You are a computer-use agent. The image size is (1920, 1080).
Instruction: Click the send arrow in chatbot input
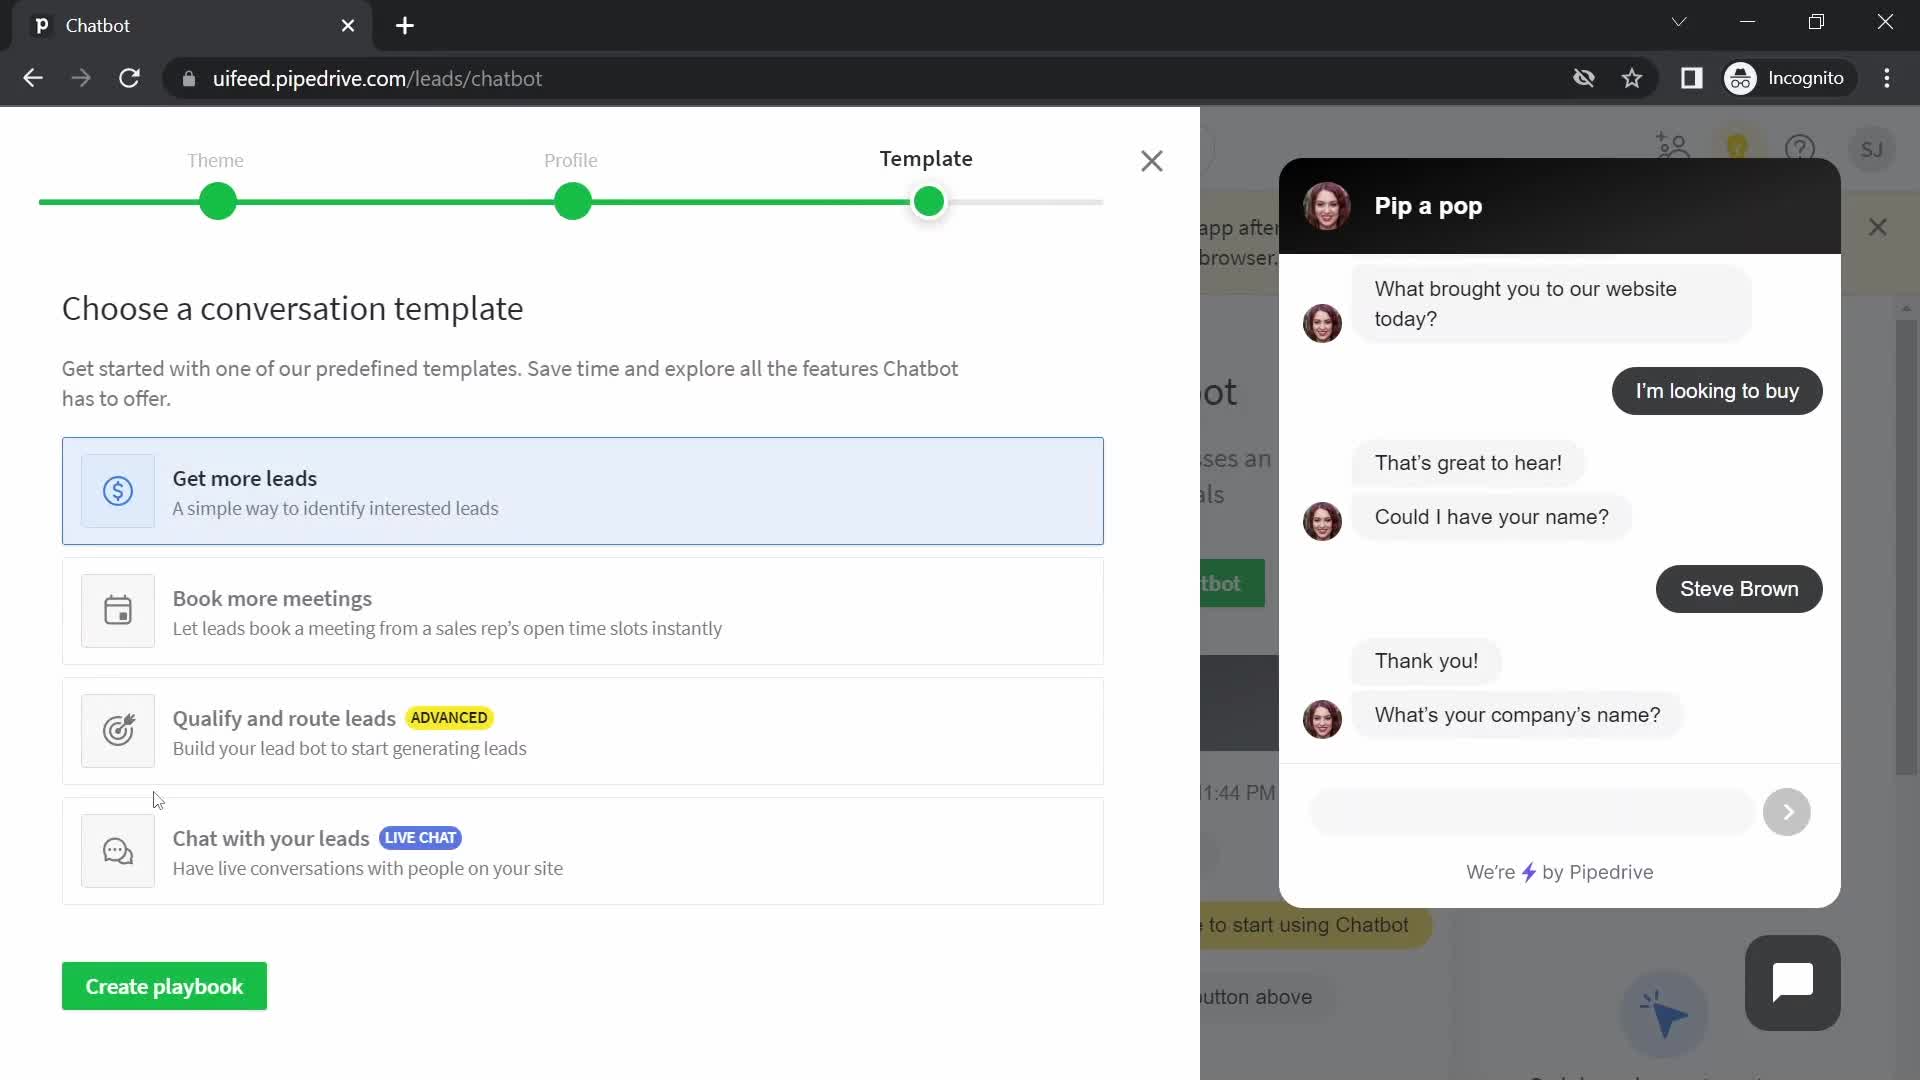click(x=1789, y=810)
